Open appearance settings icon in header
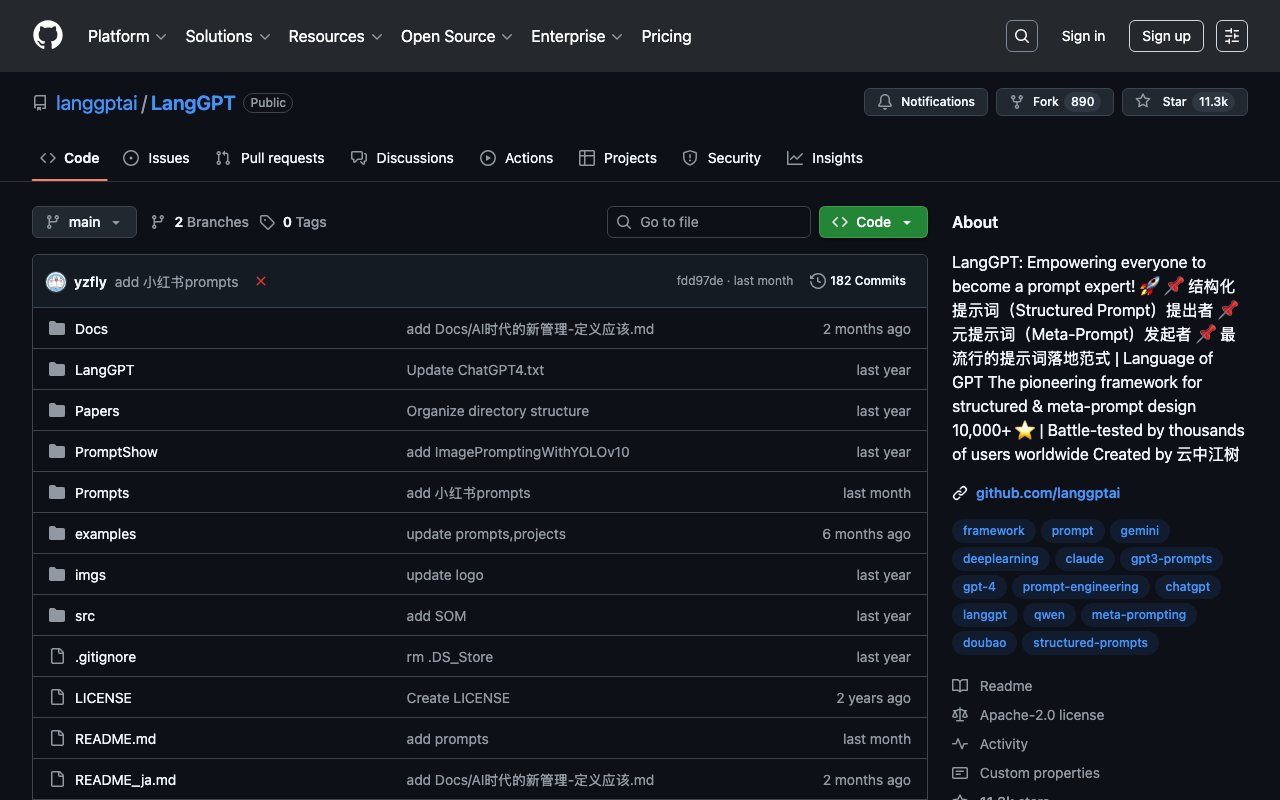Image resolution: width=1280 pixels, height=800 pixels. [1231, 36]
